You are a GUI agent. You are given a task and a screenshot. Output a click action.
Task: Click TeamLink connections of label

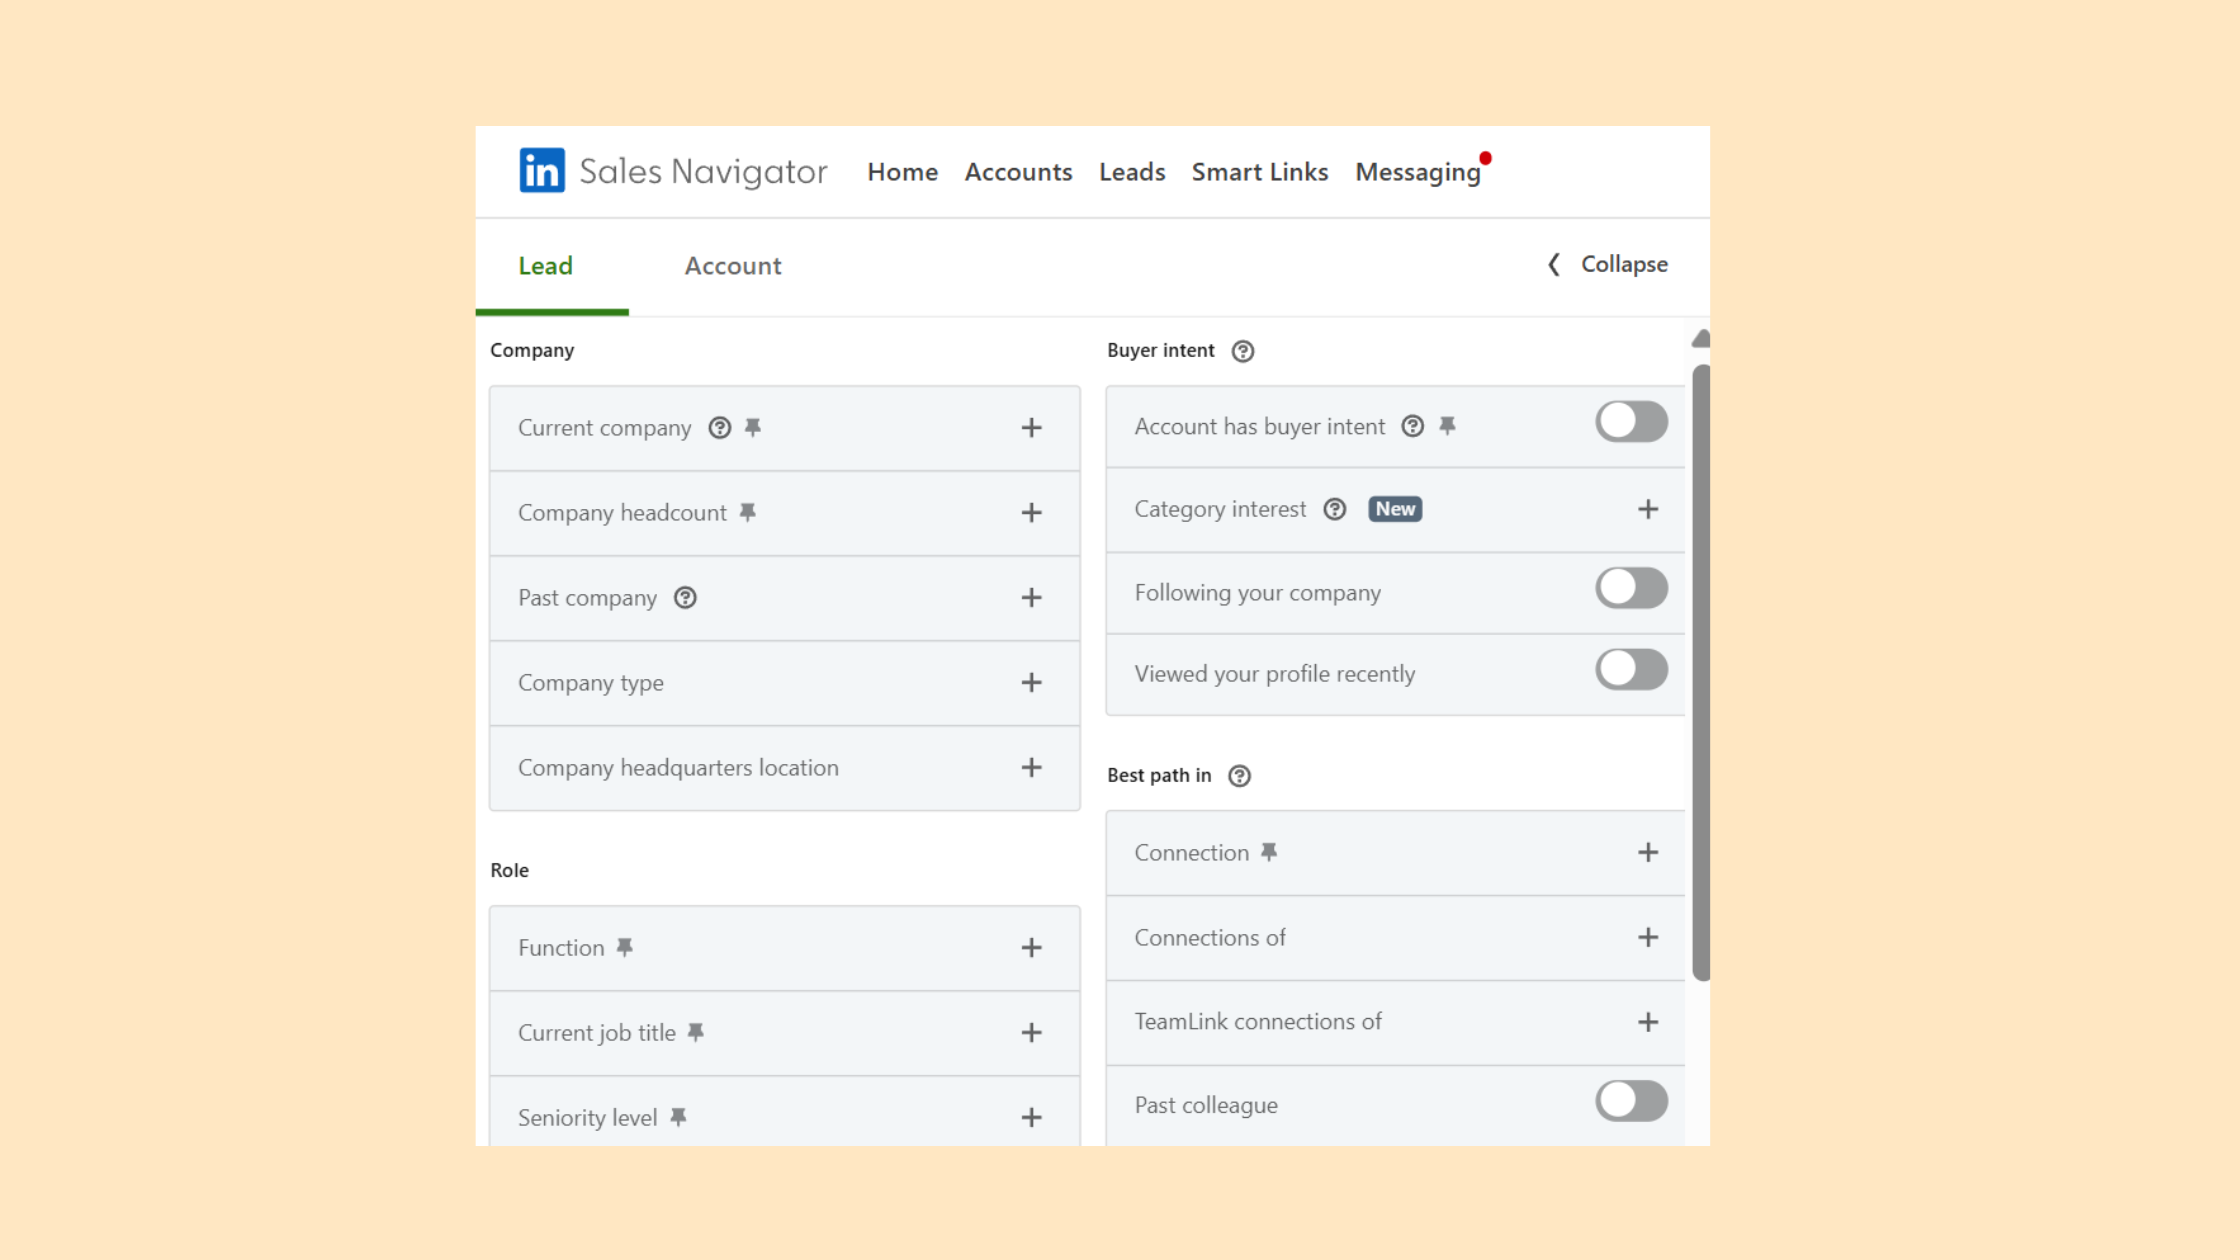(1258, 1021)
